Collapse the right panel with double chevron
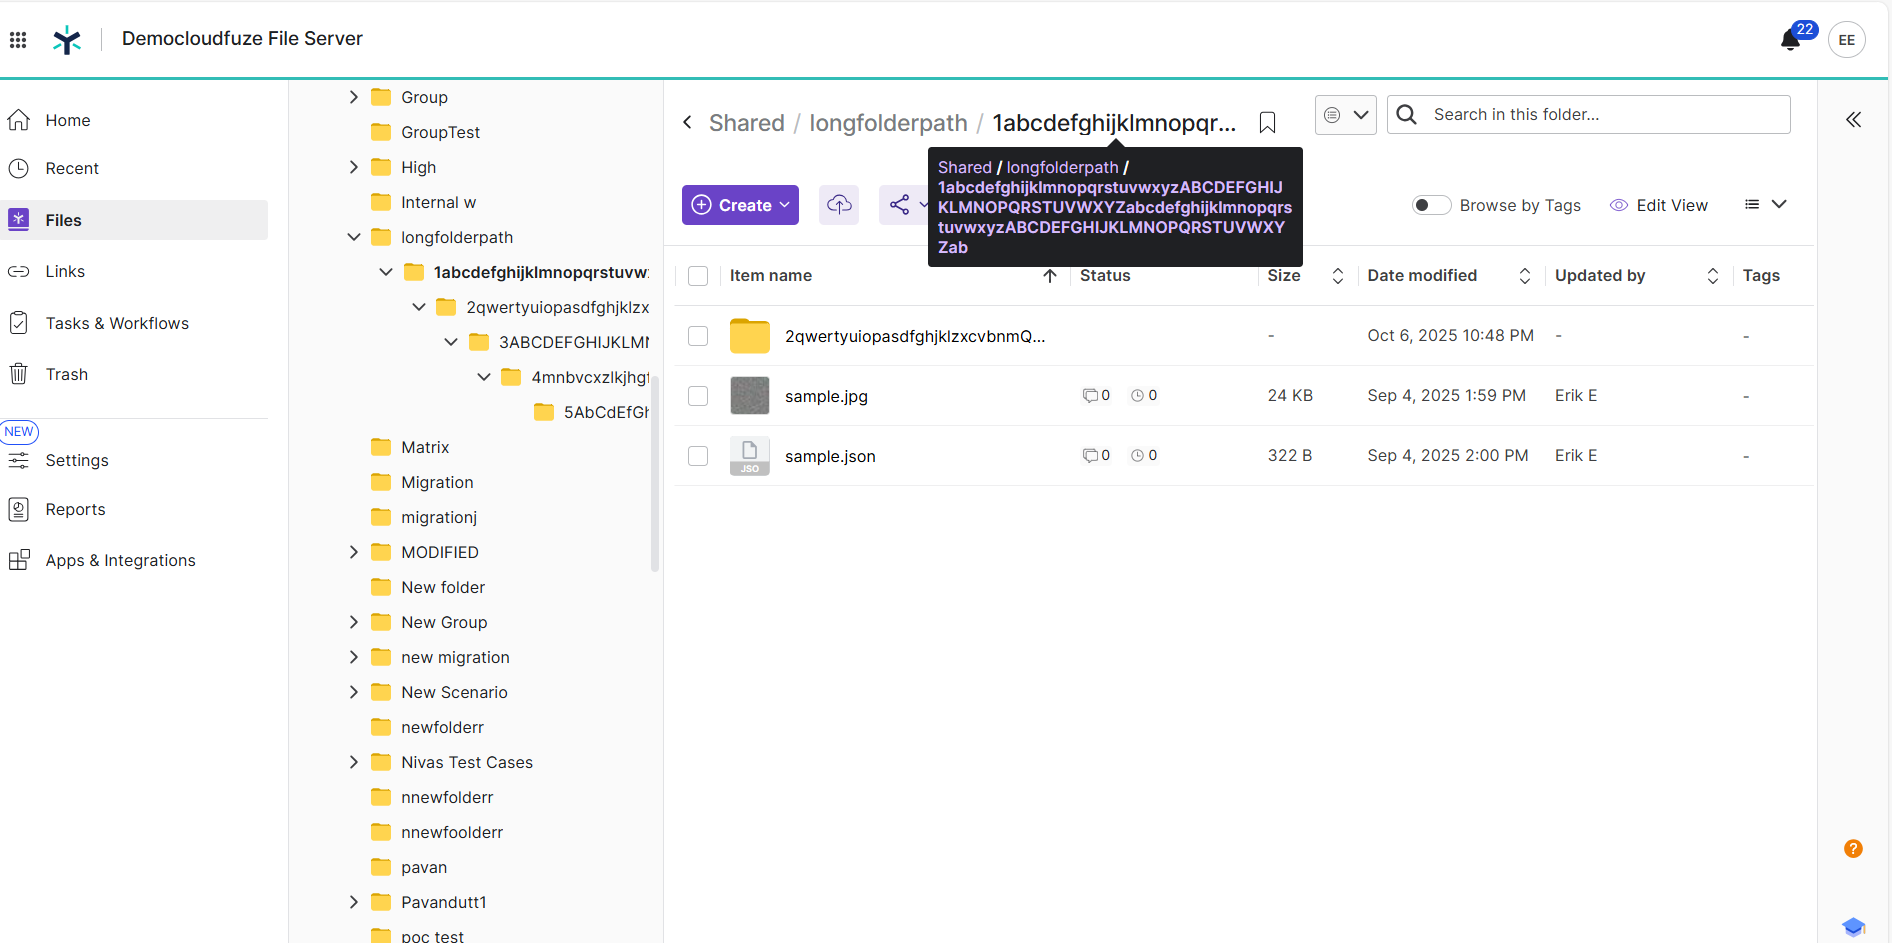The height and width of the screenshot is (943, 1892). [x=1853, y=120]
